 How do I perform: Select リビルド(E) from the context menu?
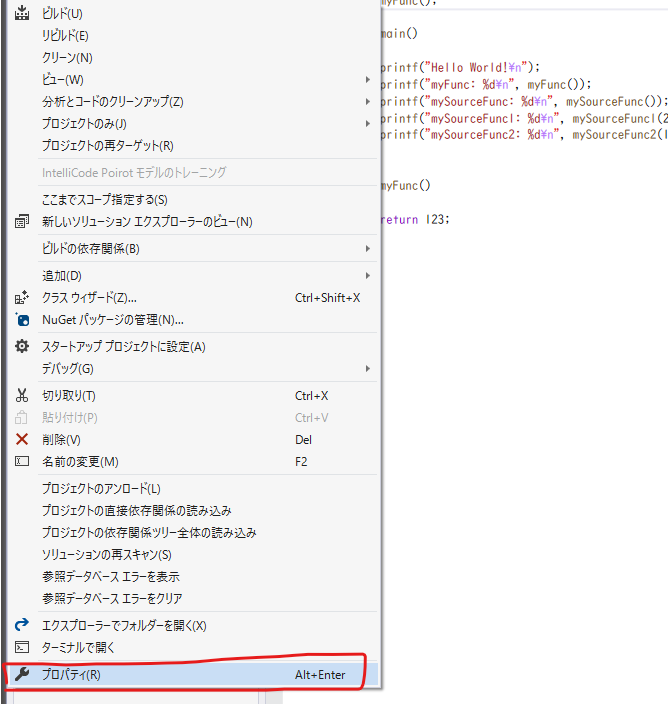pos(65,35)
